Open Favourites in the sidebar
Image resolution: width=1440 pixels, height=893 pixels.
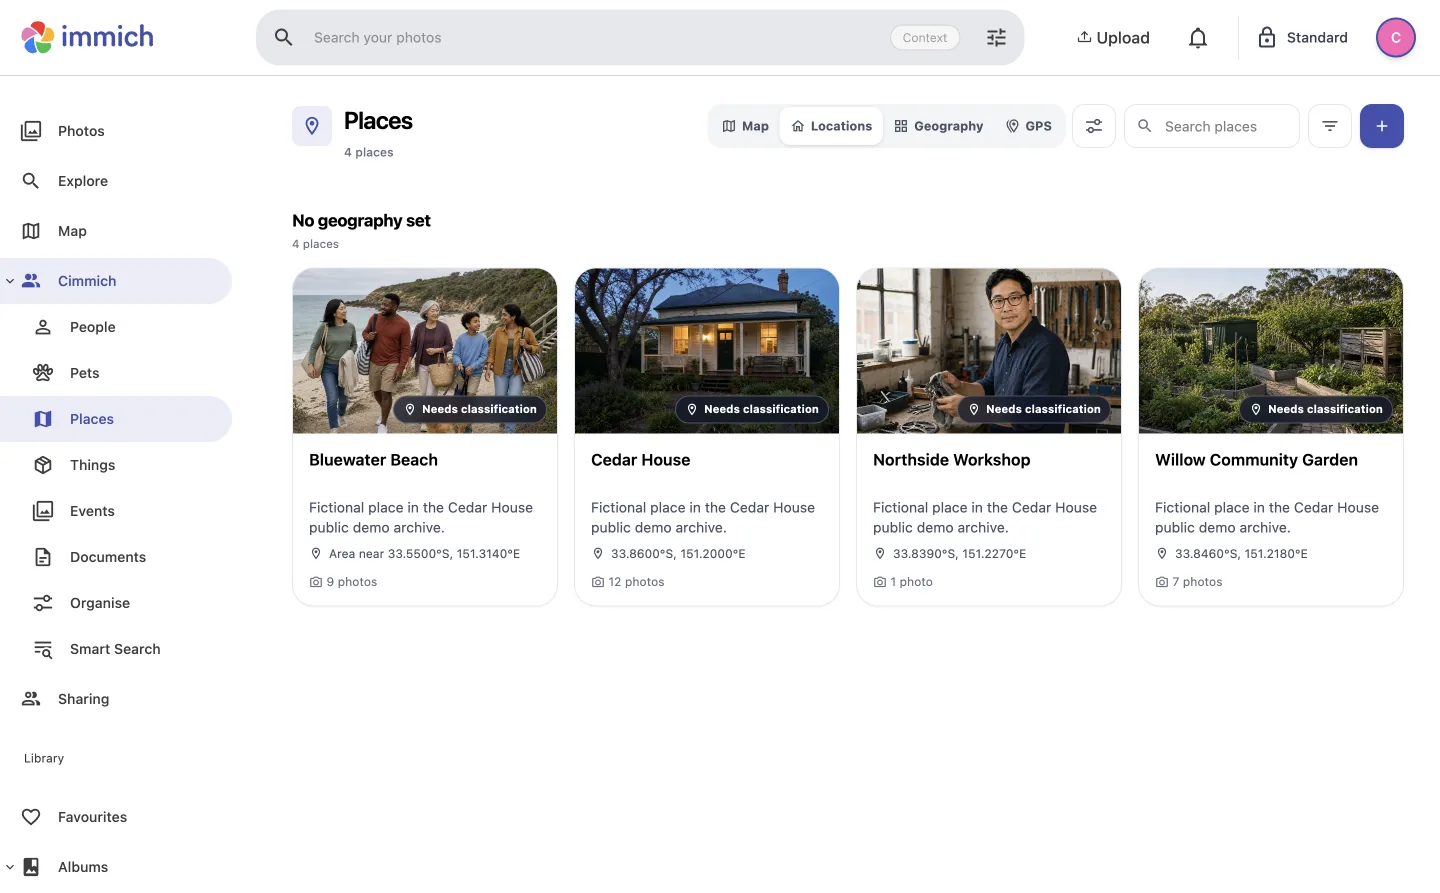(115, 817)
